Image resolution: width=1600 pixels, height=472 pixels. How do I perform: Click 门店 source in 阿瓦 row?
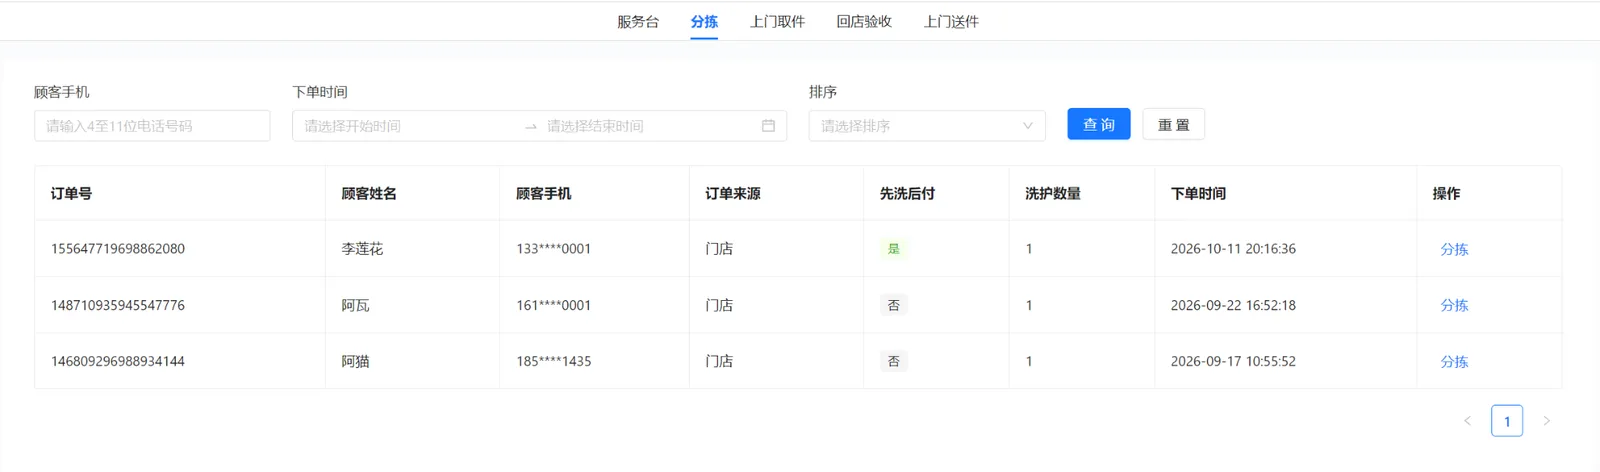[719, 305]
